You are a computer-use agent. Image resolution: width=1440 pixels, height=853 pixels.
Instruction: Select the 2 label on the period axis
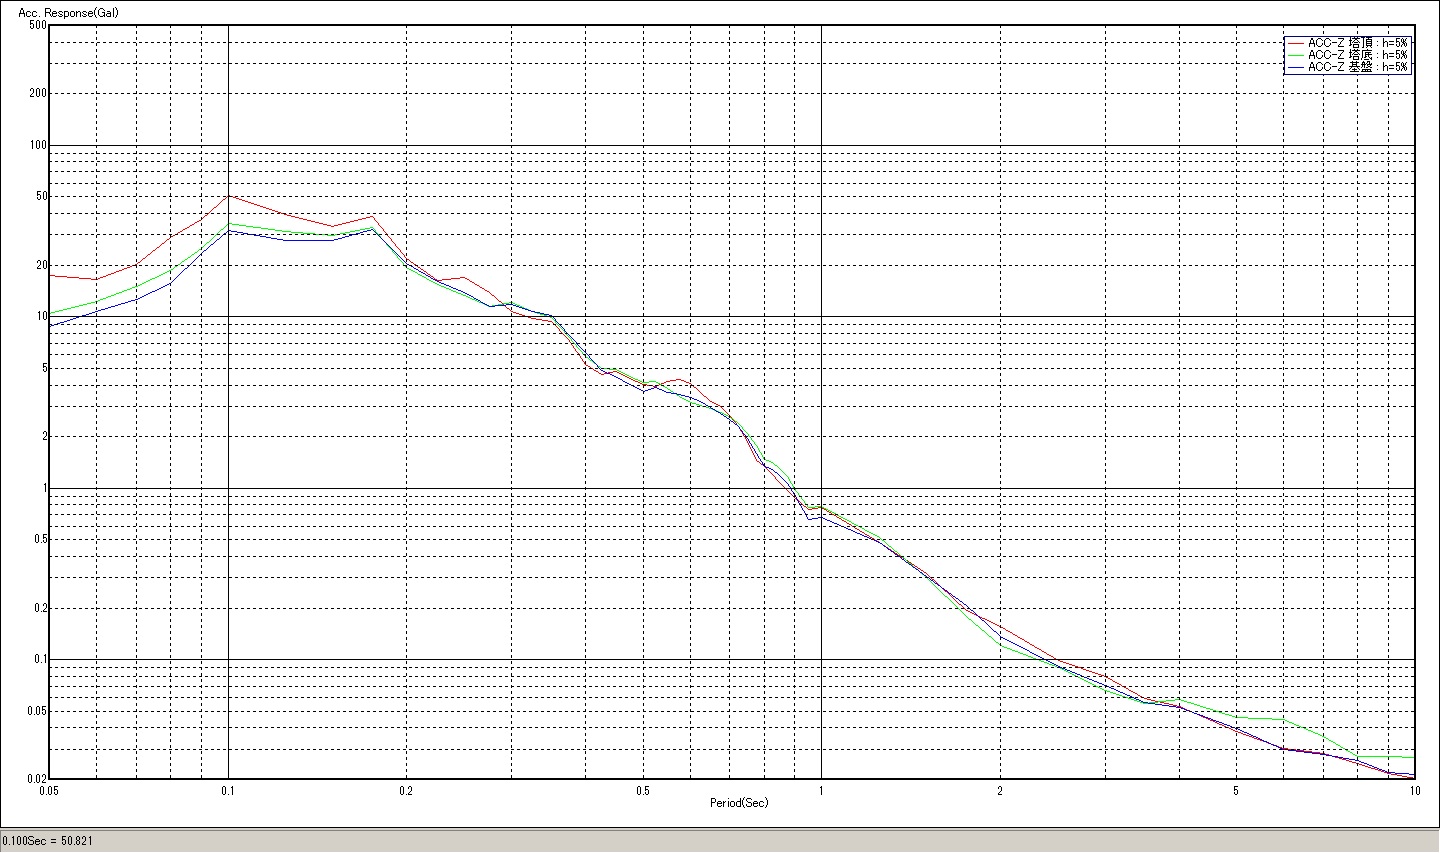(x=999, y=790)
